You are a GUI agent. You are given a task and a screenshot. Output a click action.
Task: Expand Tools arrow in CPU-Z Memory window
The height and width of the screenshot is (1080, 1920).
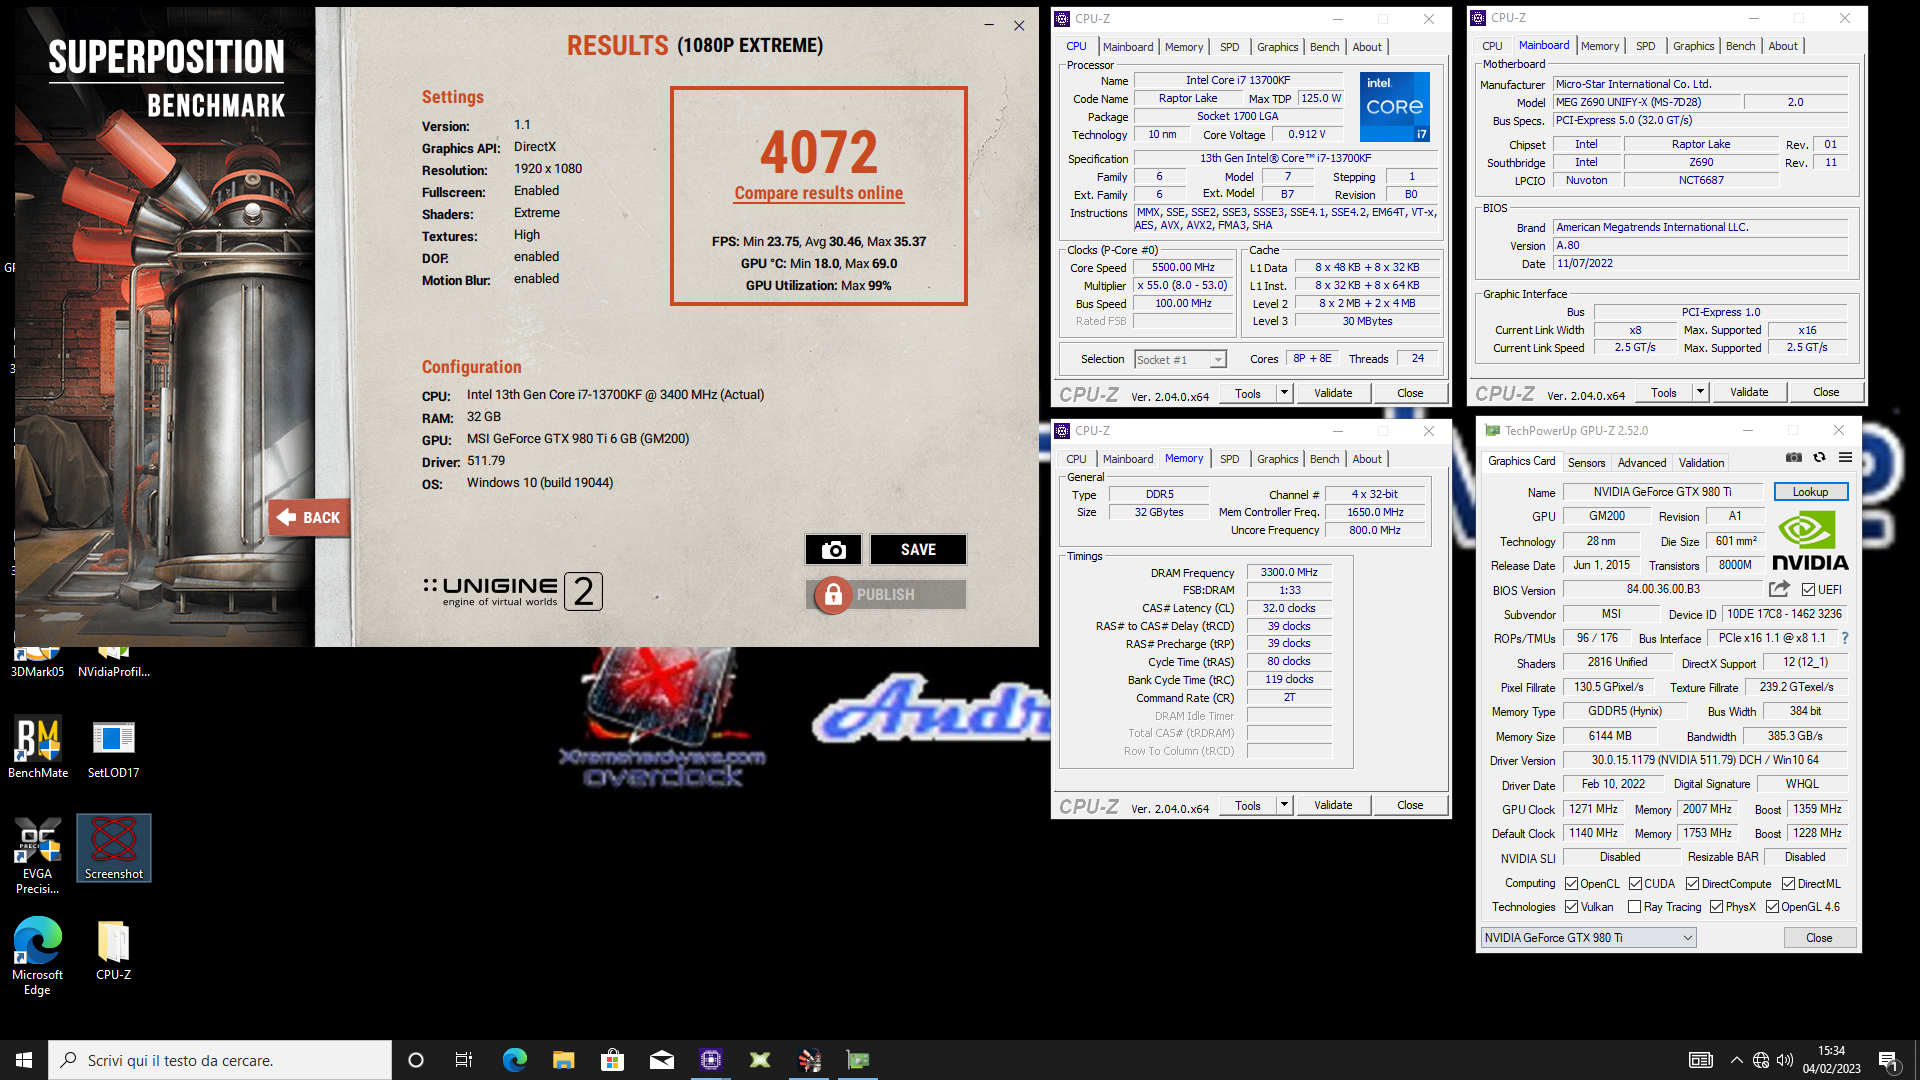coord(1284,806)
